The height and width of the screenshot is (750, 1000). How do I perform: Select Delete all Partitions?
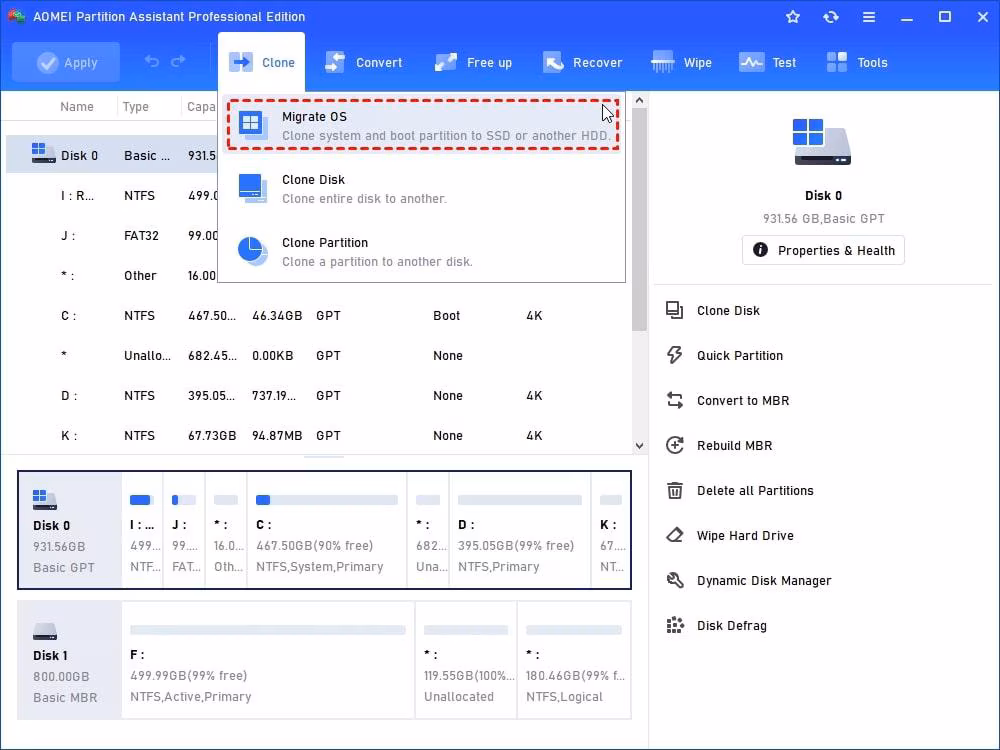click(754, 490)
